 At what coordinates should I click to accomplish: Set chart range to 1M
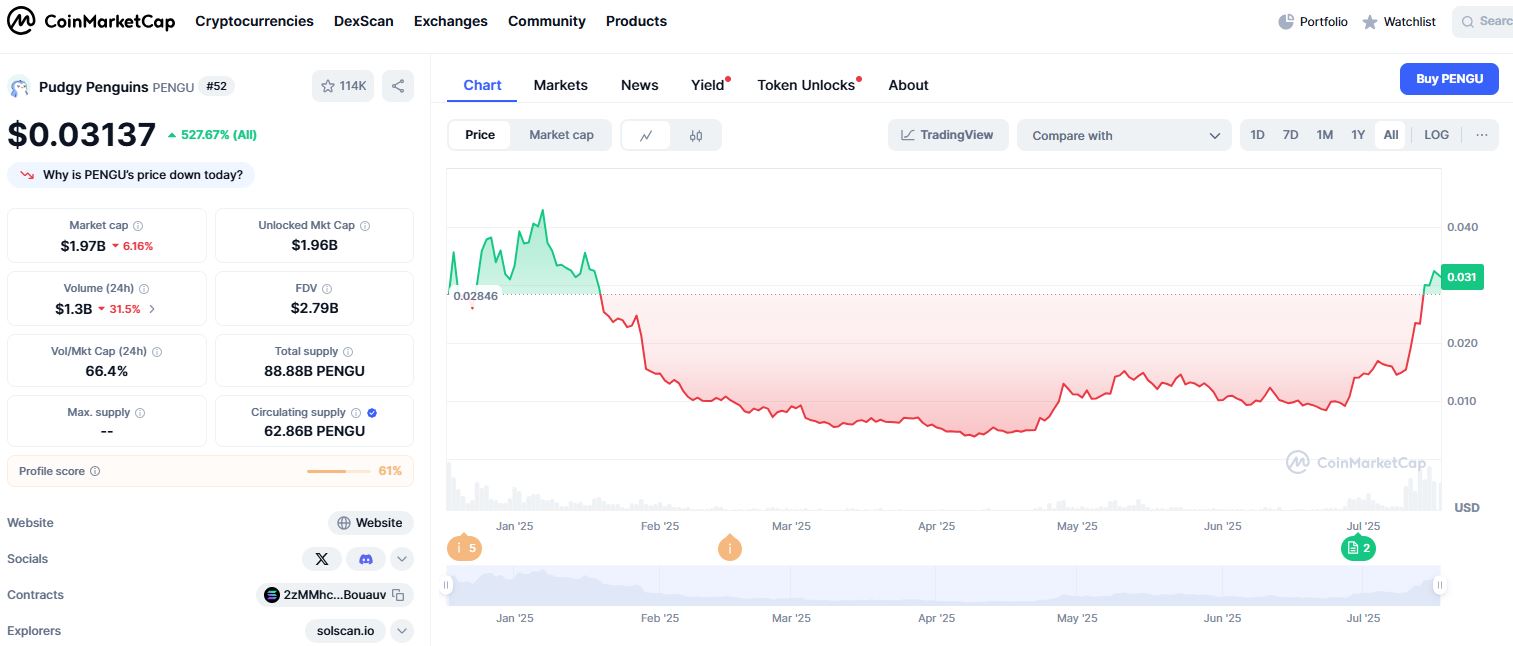pyautogui.click(x=1325, y=135)
